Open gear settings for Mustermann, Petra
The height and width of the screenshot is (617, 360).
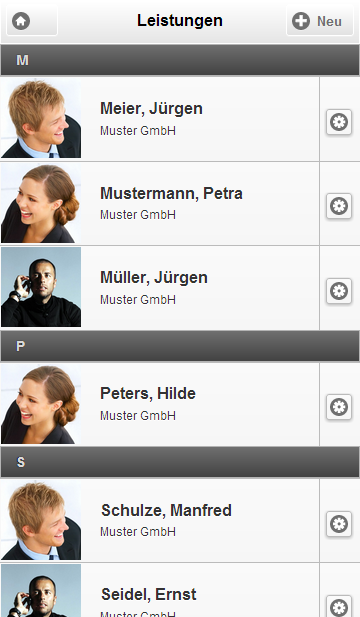339,206
